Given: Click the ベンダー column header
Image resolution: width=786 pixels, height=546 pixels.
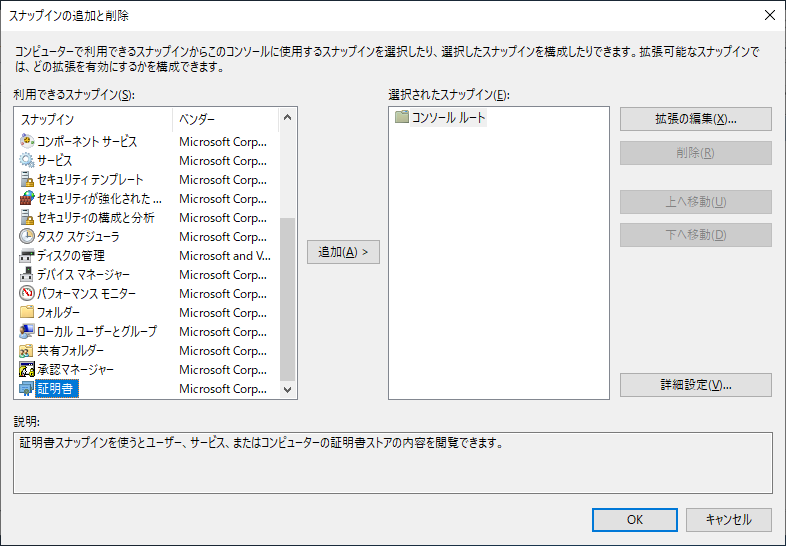Looking at the screenshot, I should [226, 119].
